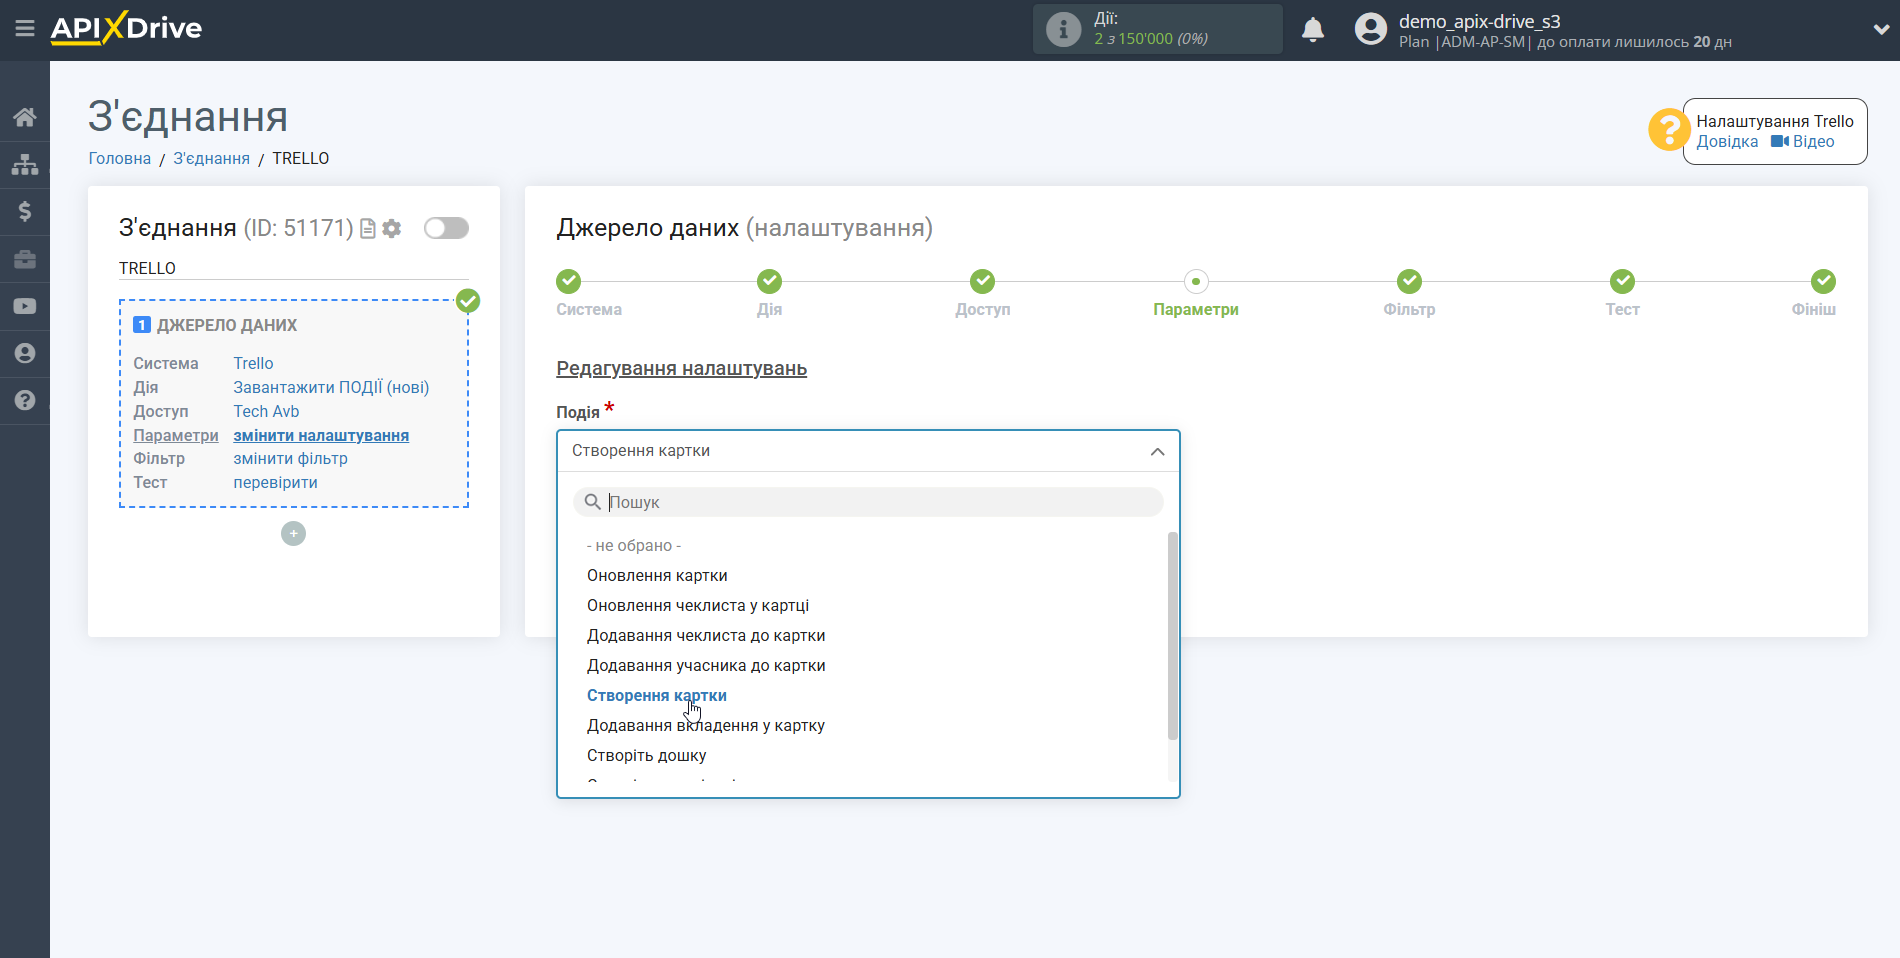Open the notifications bell
The image size is (1900, 958).
coord(1313,30)
